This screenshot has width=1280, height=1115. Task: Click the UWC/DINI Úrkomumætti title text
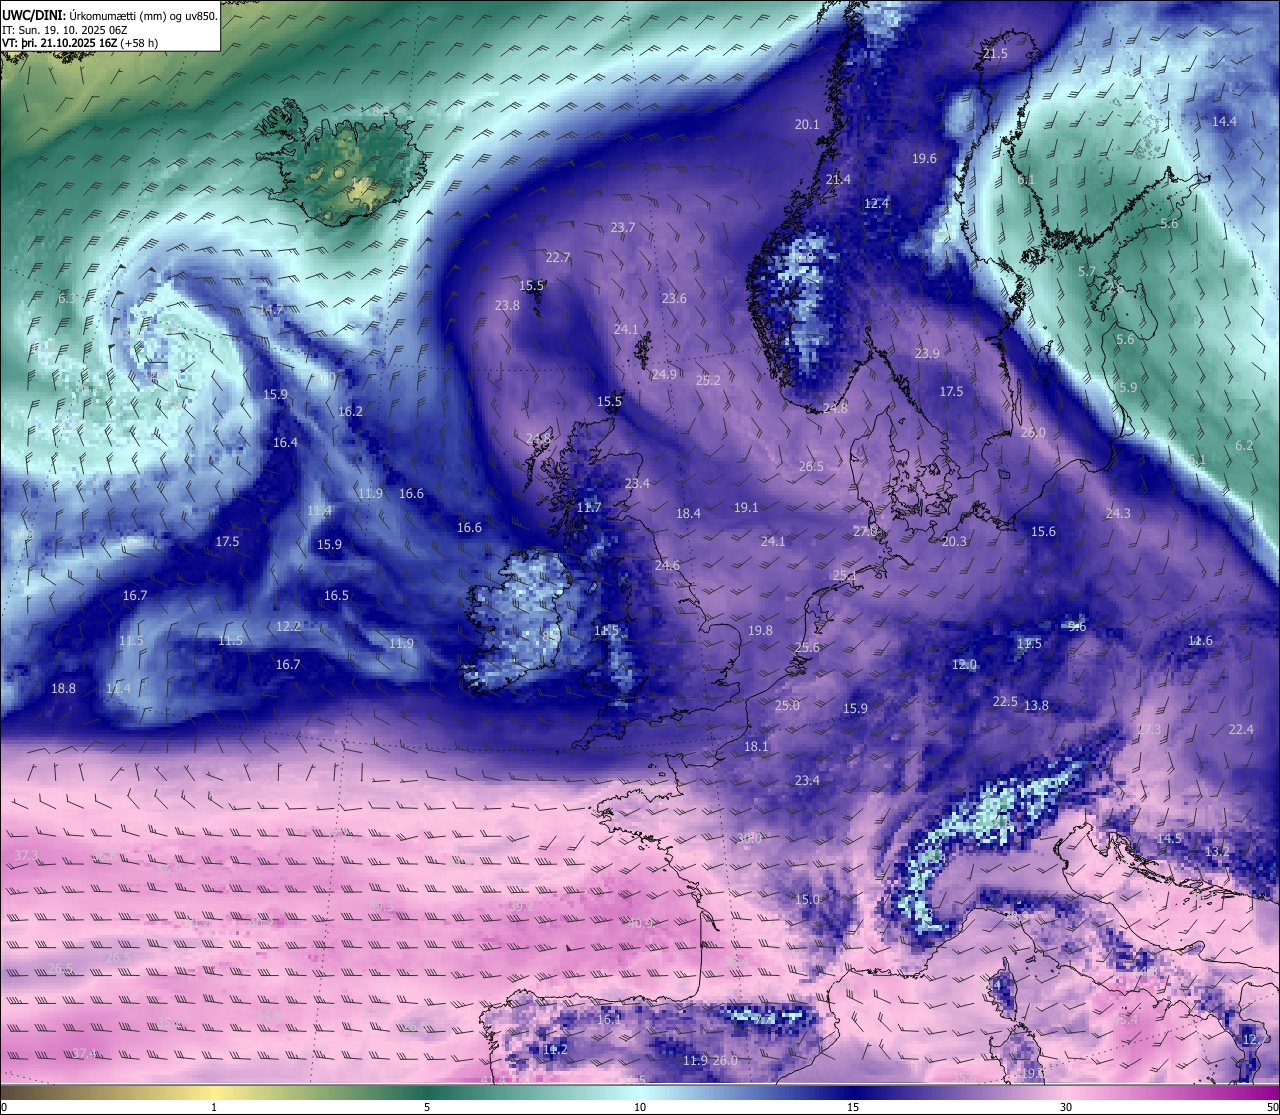click(110, 15)
